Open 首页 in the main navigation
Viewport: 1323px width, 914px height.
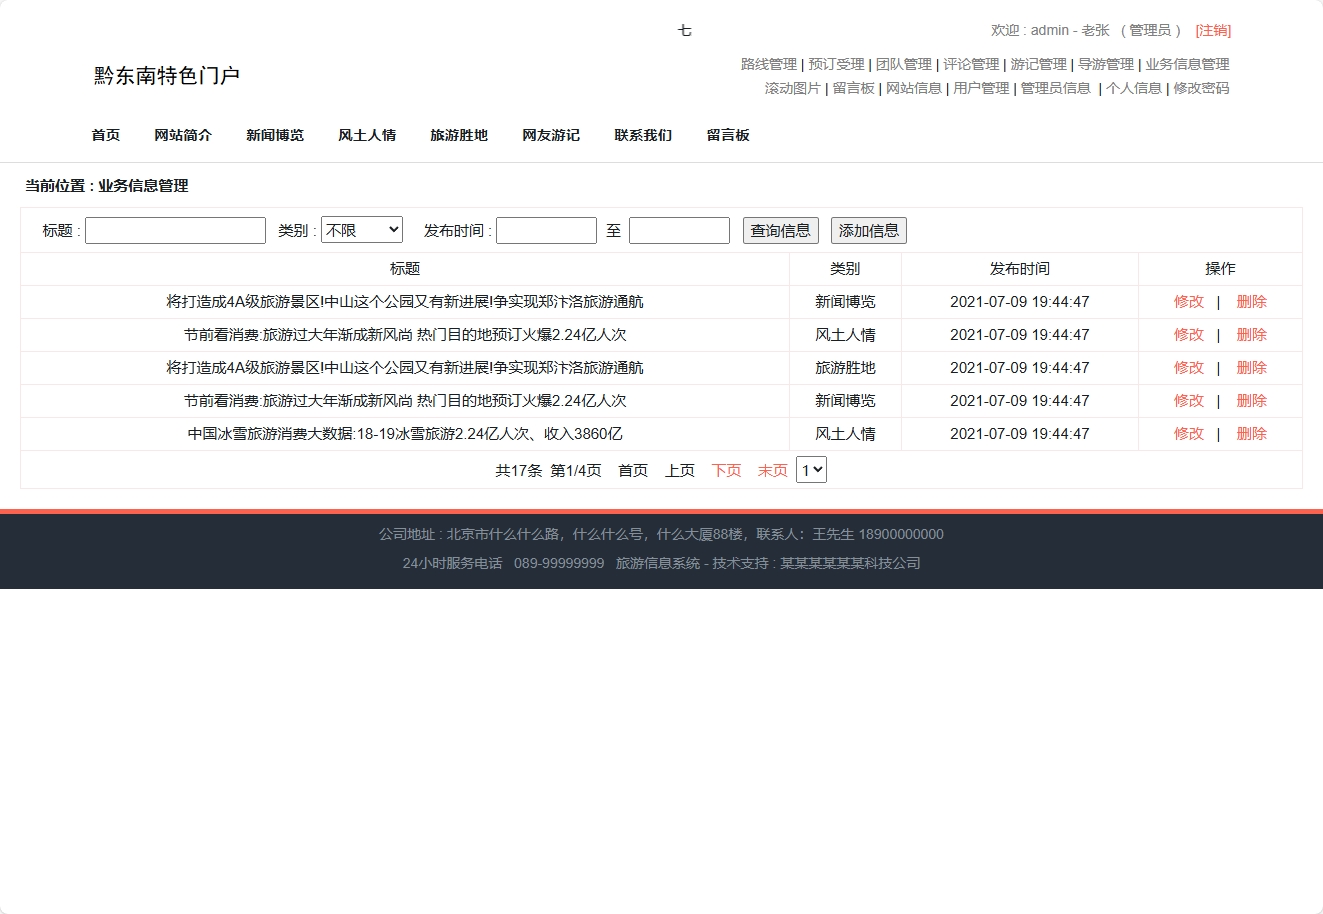pos(106,135)
